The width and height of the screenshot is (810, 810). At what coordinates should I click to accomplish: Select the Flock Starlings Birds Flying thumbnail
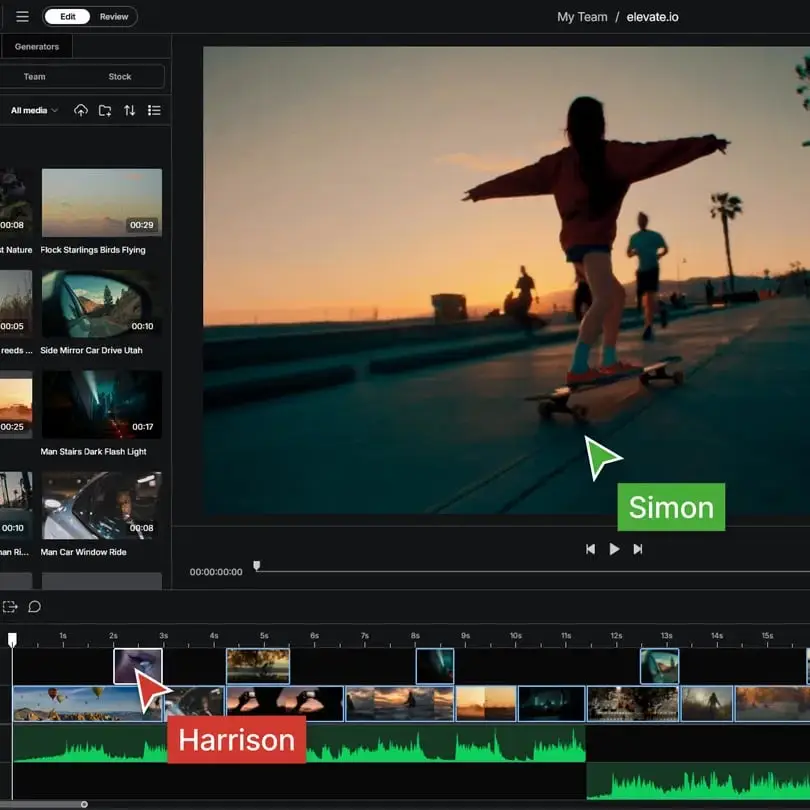101,202
